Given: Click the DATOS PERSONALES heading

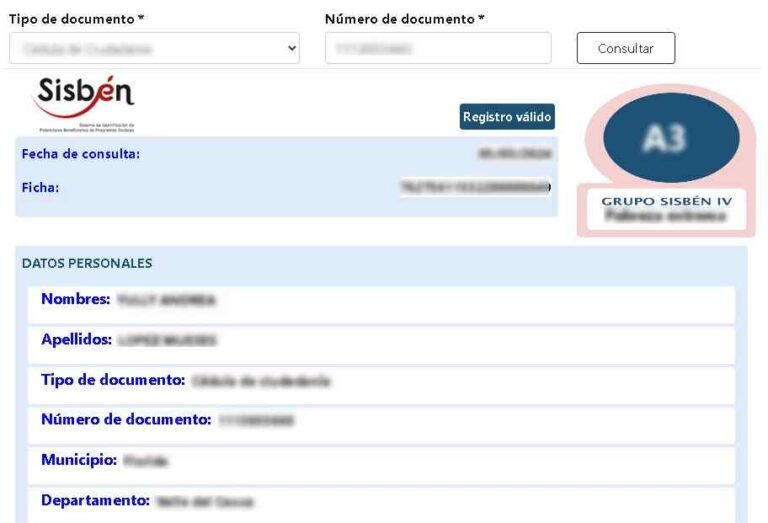Looking at the screenshot, I should pos(87,263).
